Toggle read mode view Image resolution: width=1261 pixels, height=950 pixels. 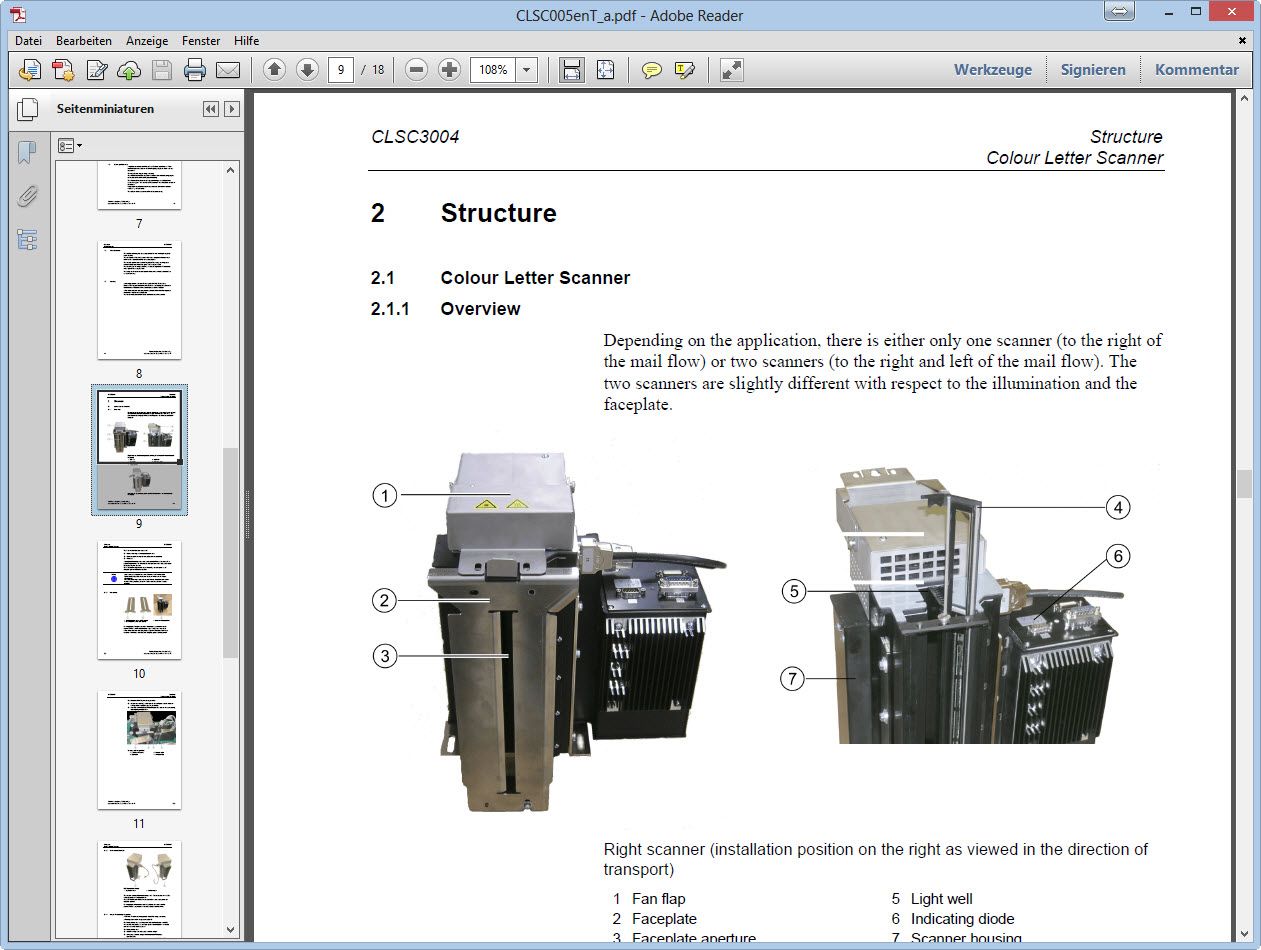click(732, 70)
